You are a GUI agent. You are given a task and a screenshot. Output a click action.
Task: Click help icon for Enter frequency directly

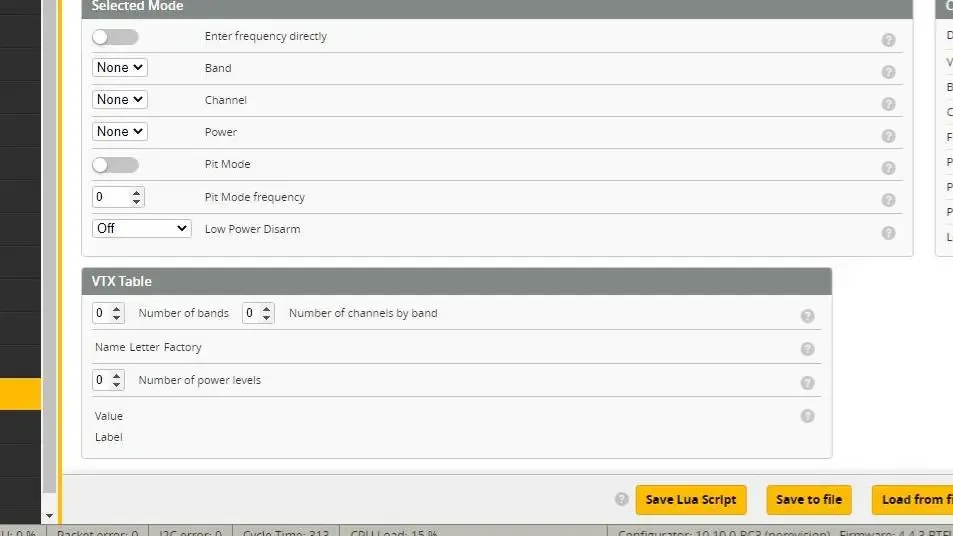(888, 40)
